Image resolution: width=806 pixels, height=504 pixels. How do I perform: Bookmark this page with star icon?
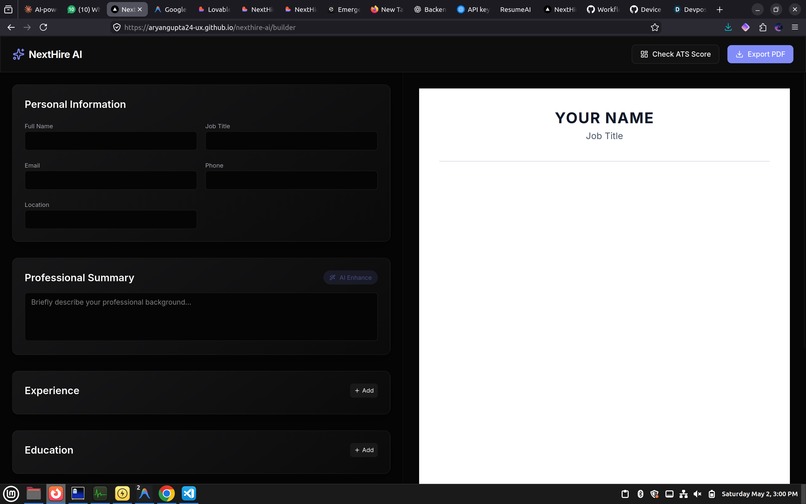click(654, 27)
